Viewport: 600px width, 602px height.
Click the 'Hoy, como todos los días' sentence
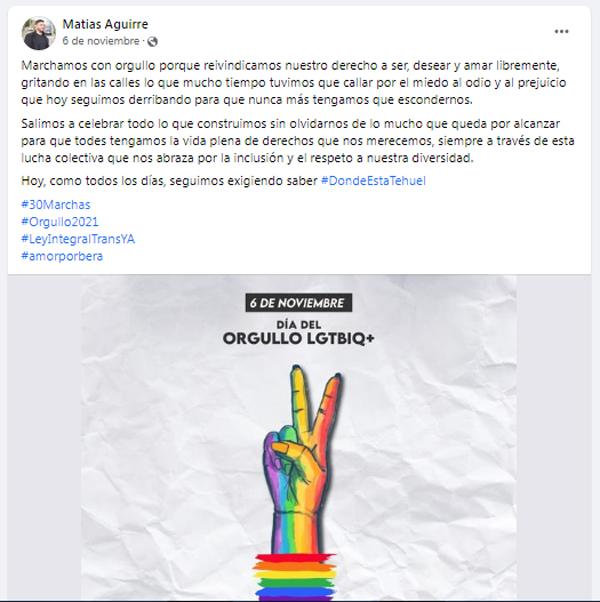[x=169, y=181]
